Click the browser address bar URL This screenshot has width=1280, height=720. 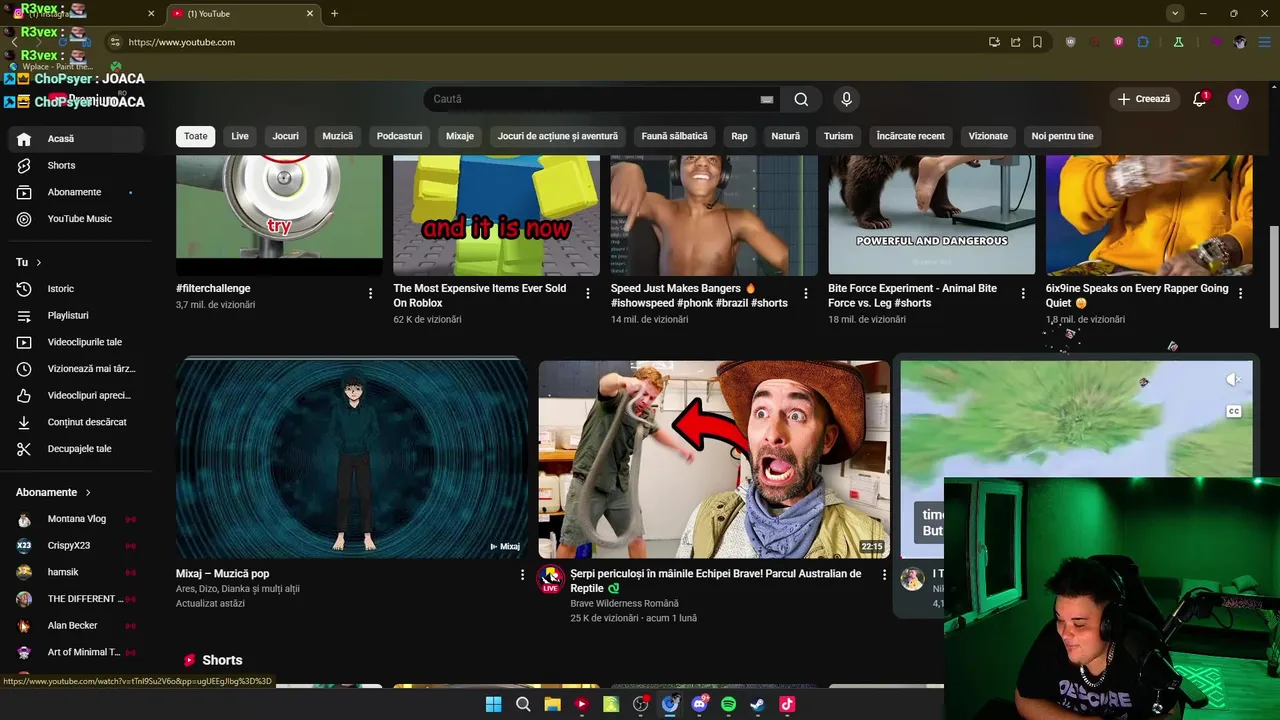coord(182,42)
